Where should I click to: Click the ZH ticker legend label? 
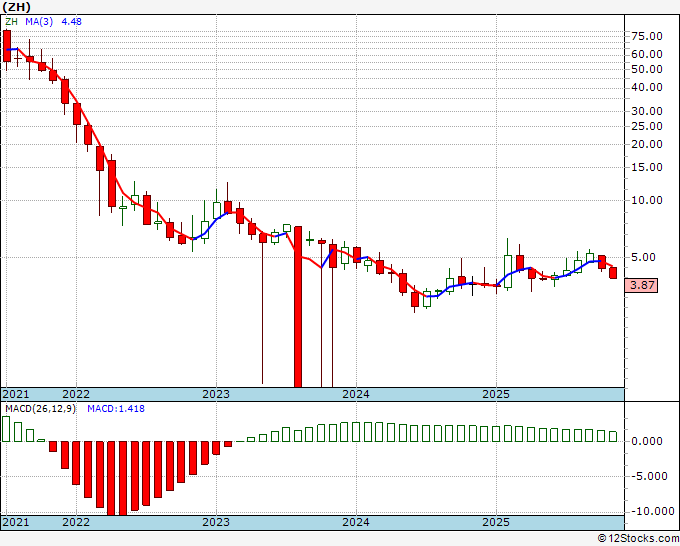tap(11, 22)
